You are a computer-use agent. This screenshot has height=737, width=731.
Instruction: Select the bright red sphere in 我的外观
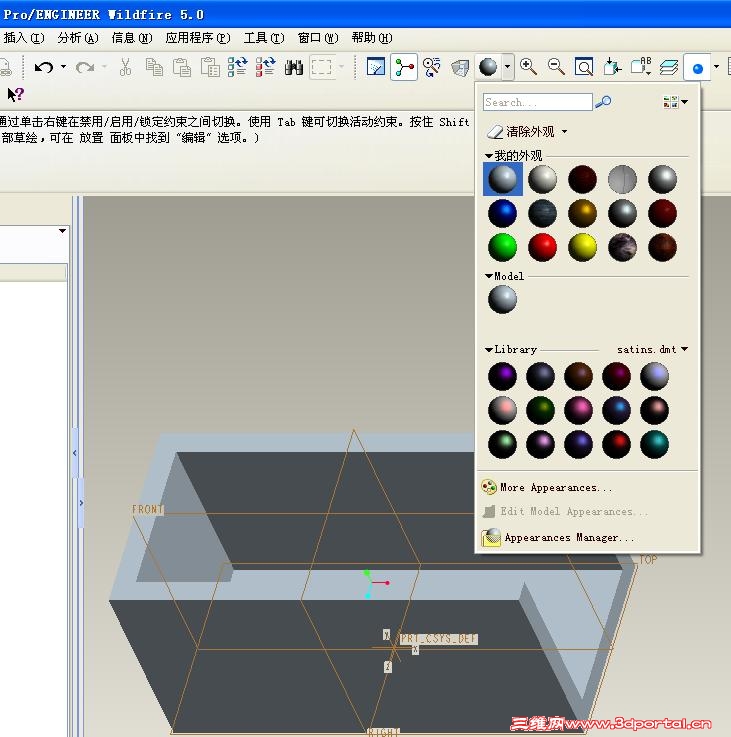[x=542, y=247]
